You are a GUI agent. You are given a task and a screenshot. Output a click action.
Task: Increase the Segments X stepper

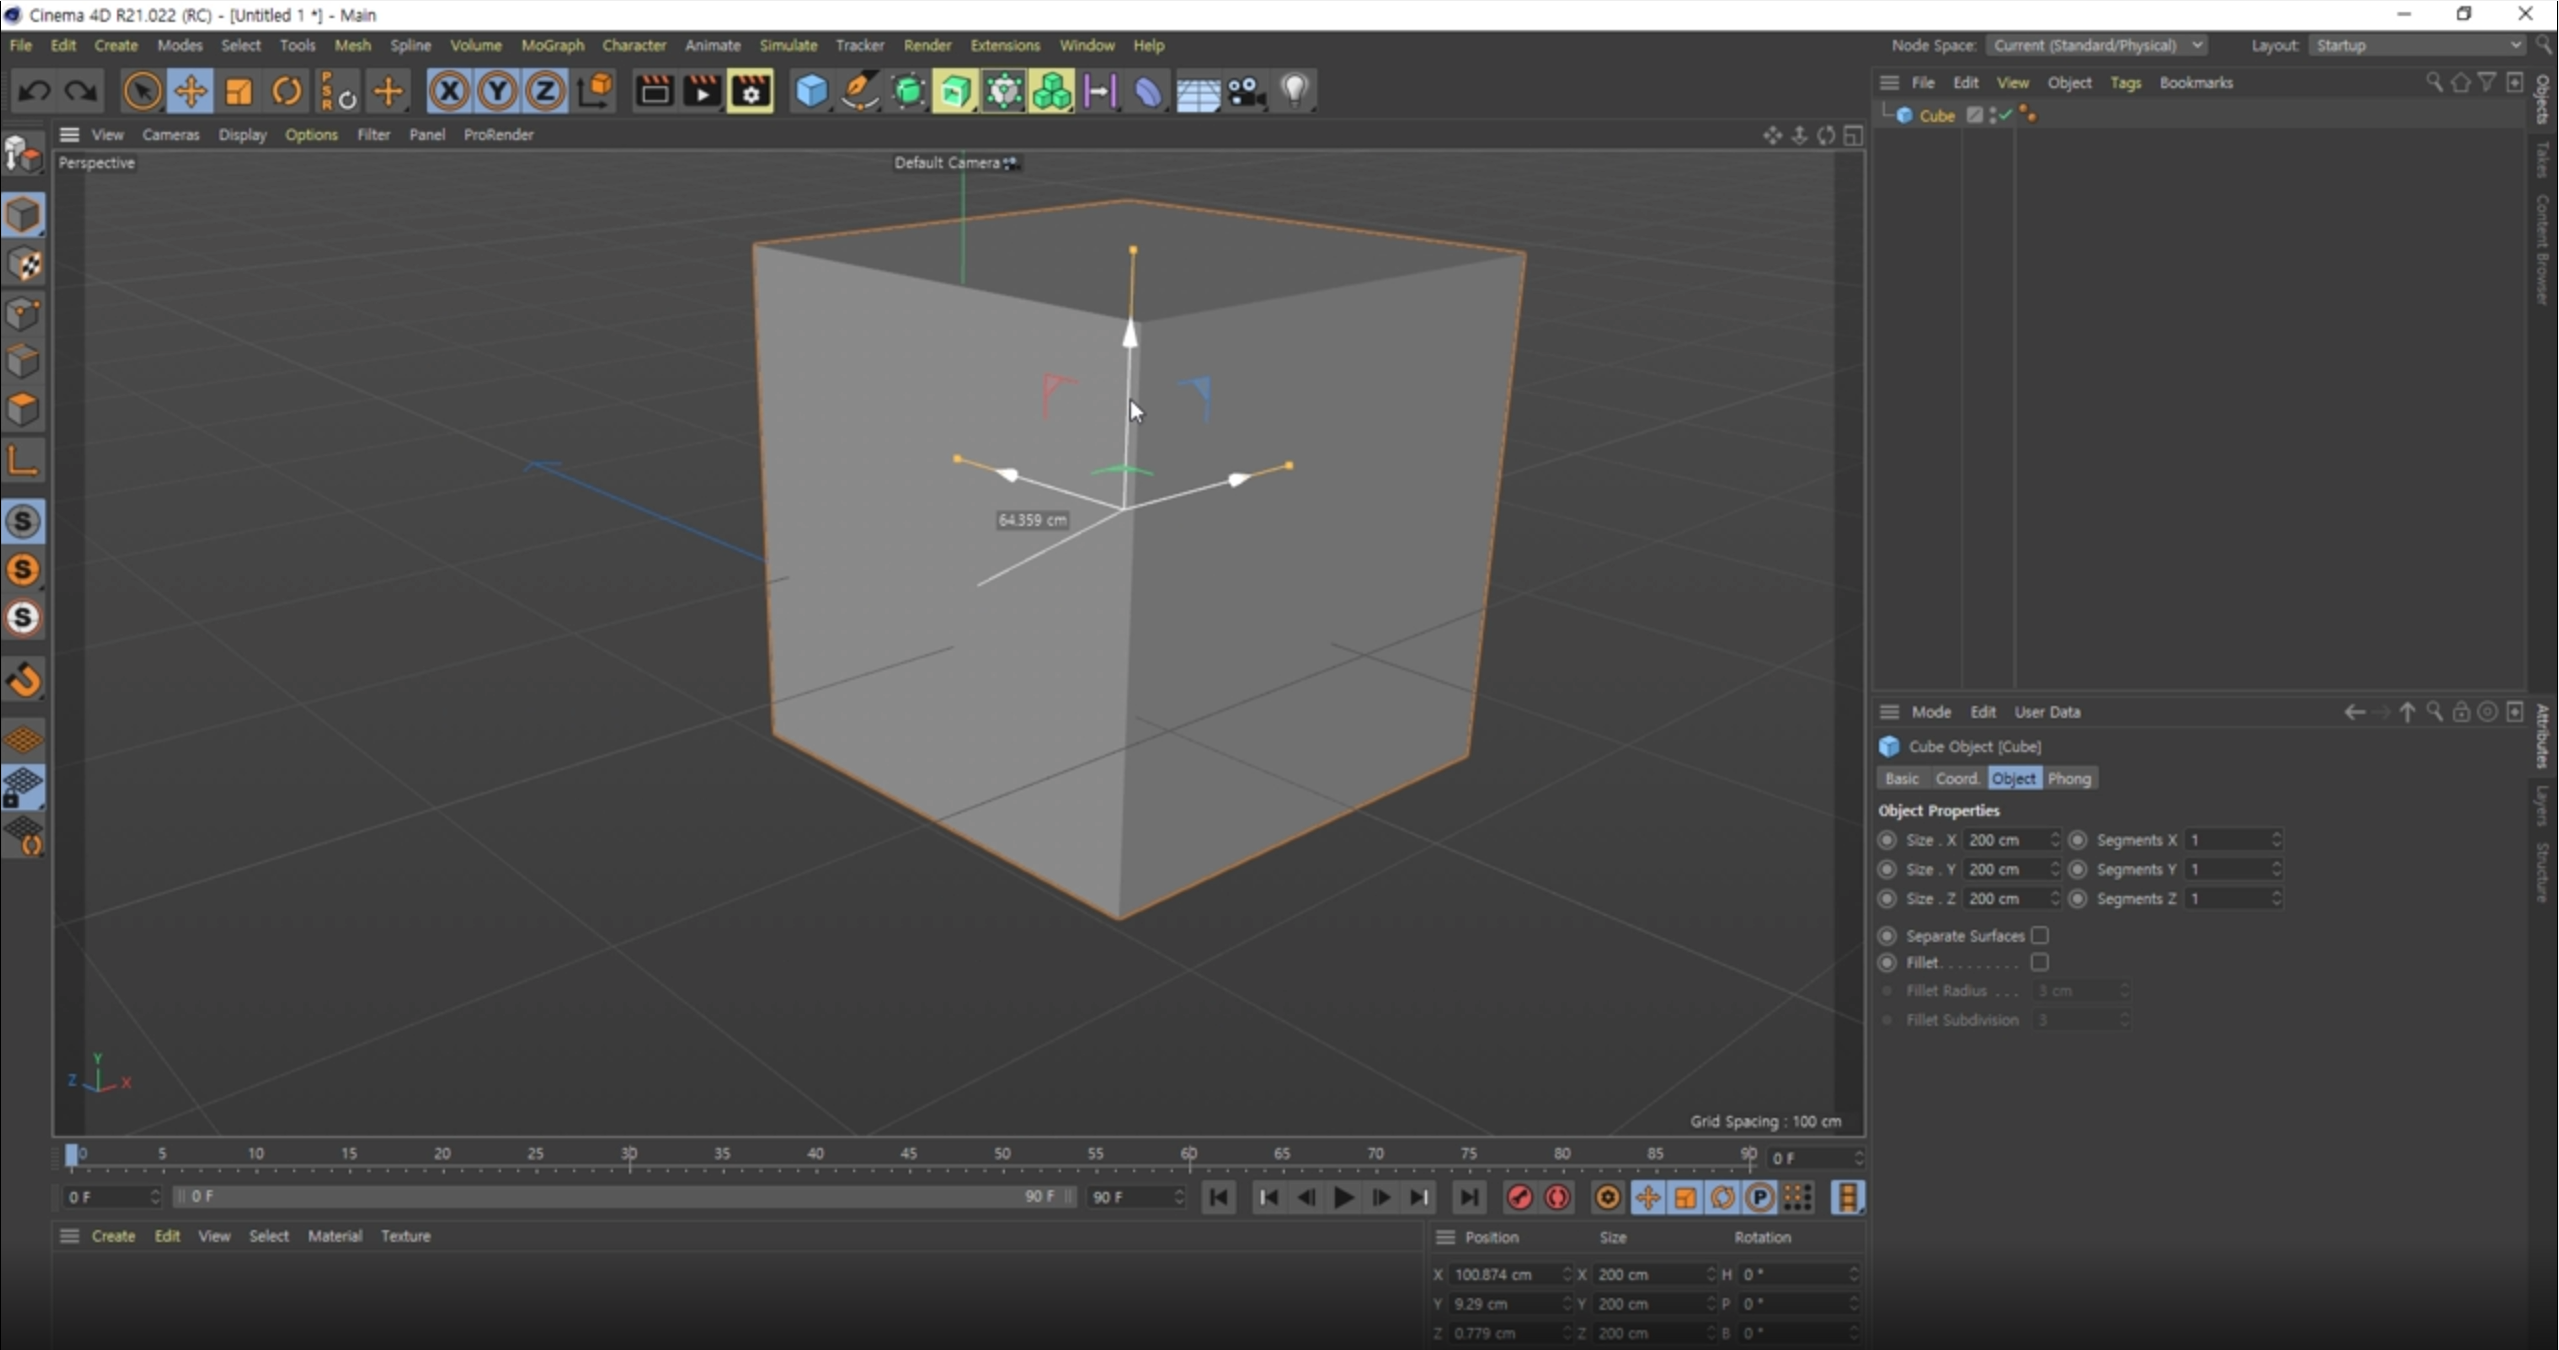coord(2276,835)
